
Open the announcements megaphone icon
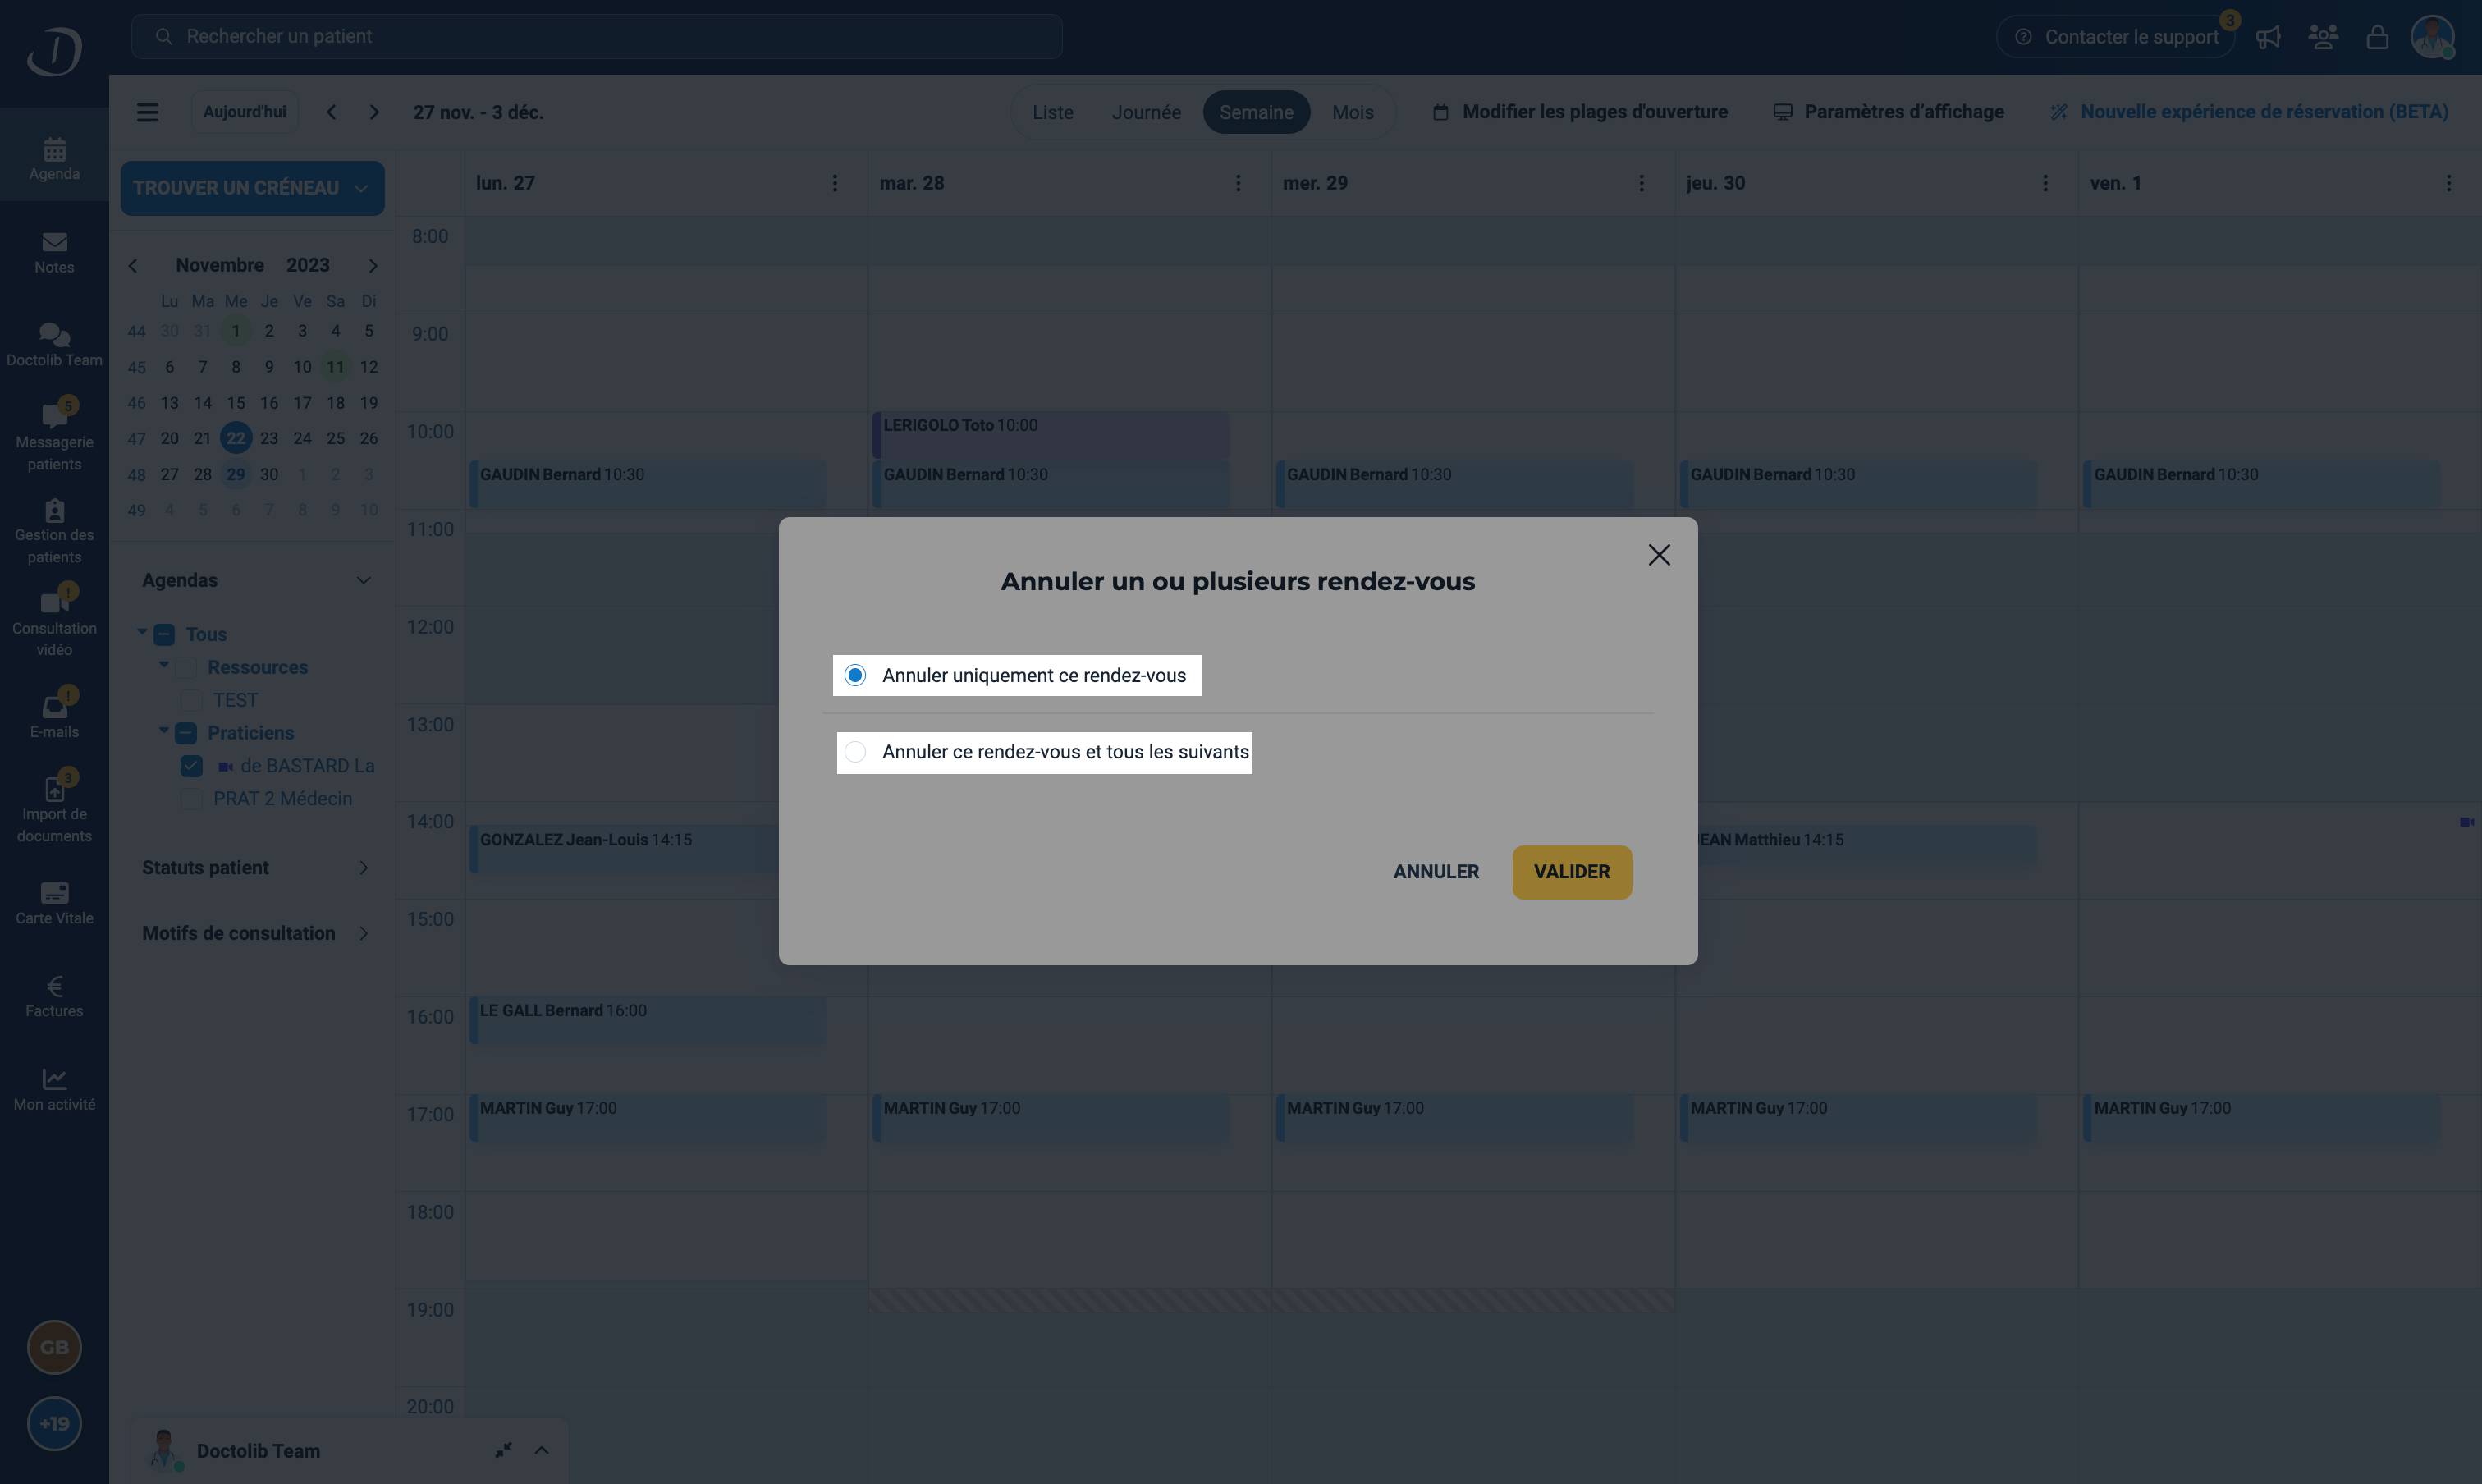2269,37
